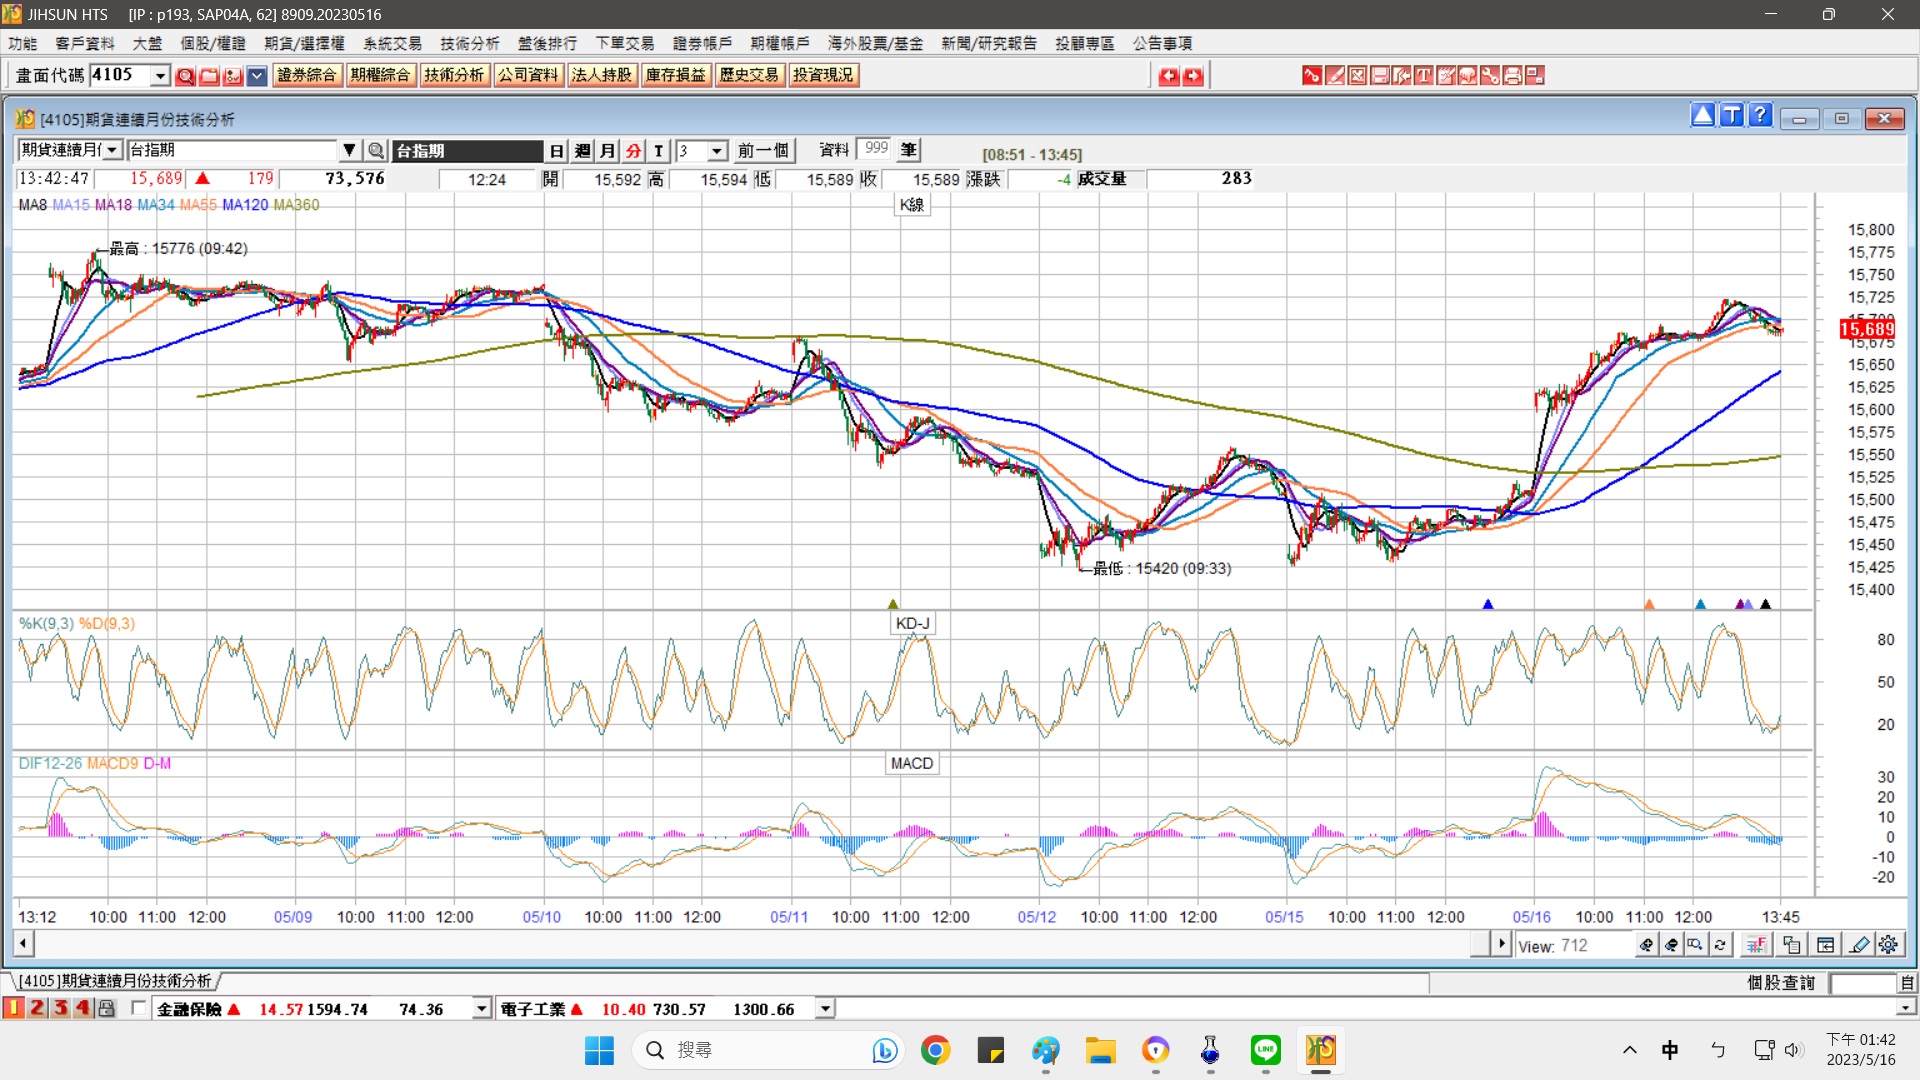Screen dimensions: 1920x1080
Task: Open chart settings gear icon
Action: (1888, 945)
